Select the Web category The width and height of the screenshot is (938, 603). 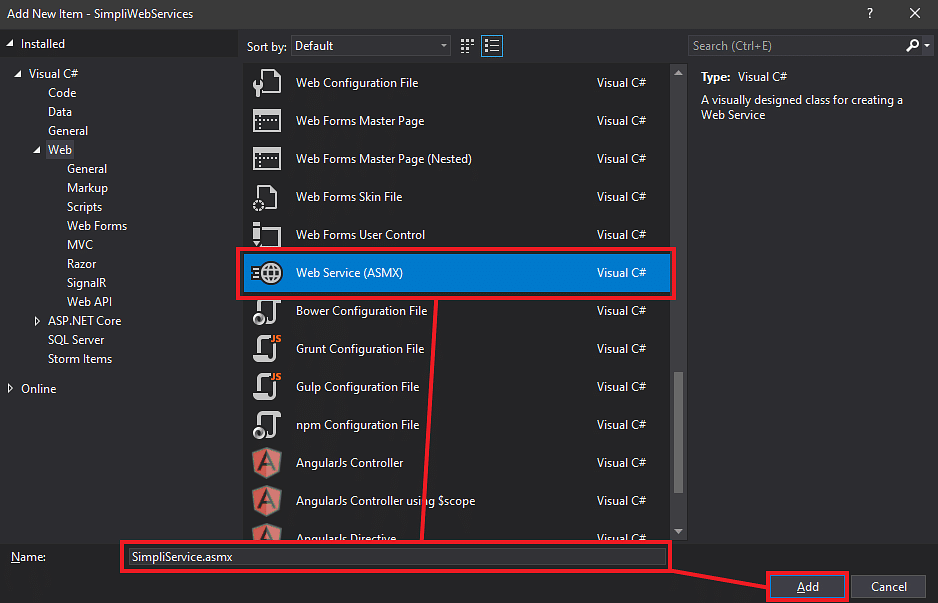point(60,150)
